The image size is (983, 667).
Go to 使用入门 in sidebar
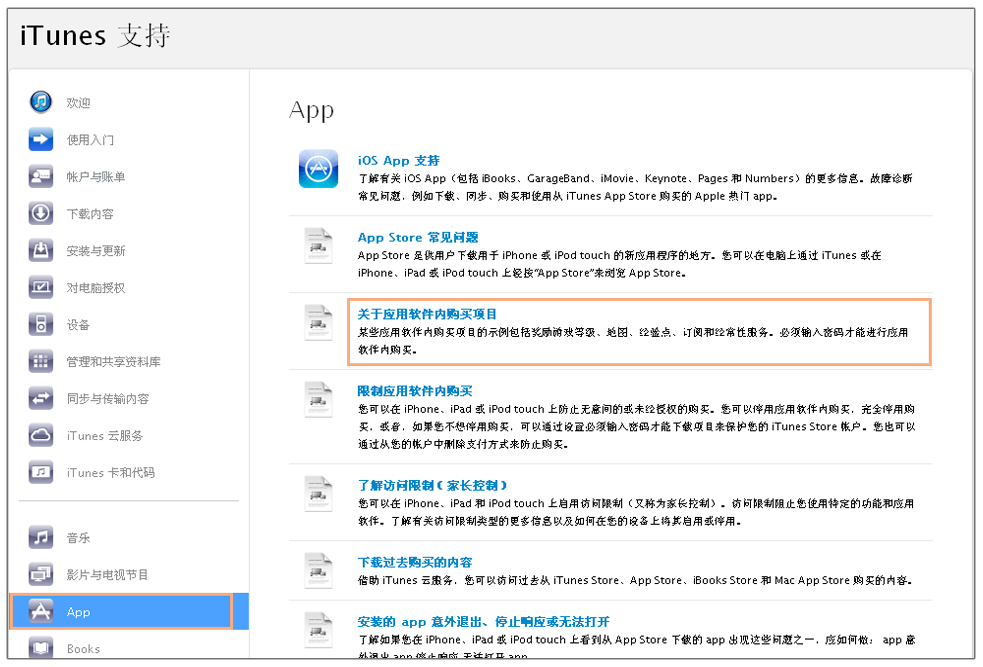point(90,139)
